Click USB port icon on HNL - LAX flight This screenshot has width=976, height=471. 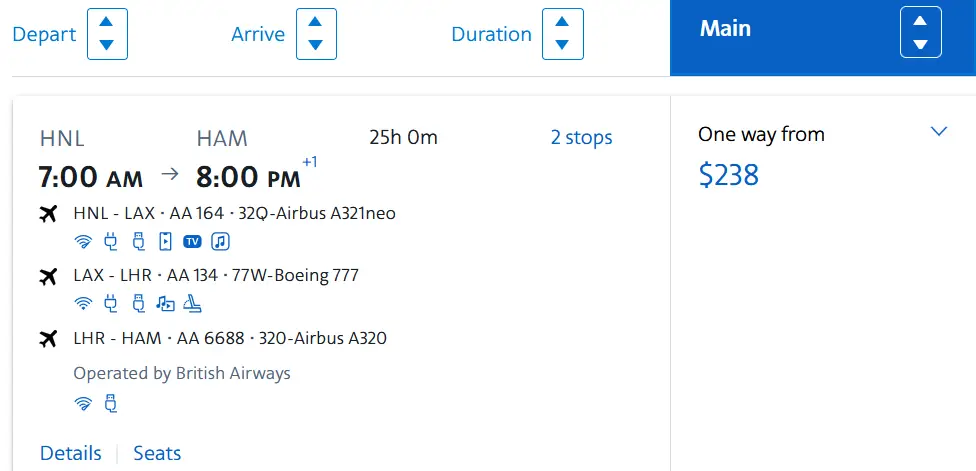click(x=138, y=241)
